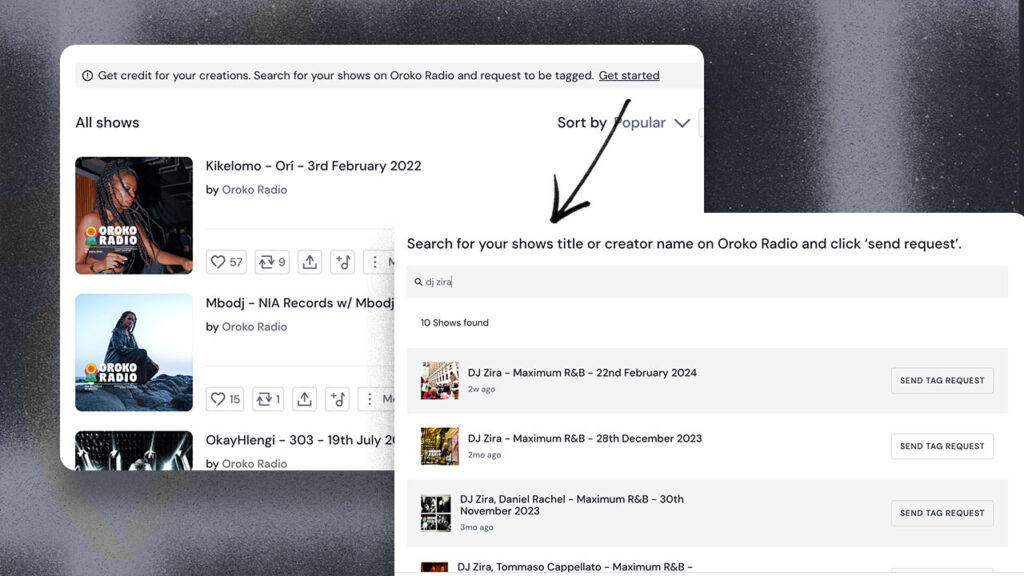Open Kikelomo – Orí show cover thumbnail

134,216
